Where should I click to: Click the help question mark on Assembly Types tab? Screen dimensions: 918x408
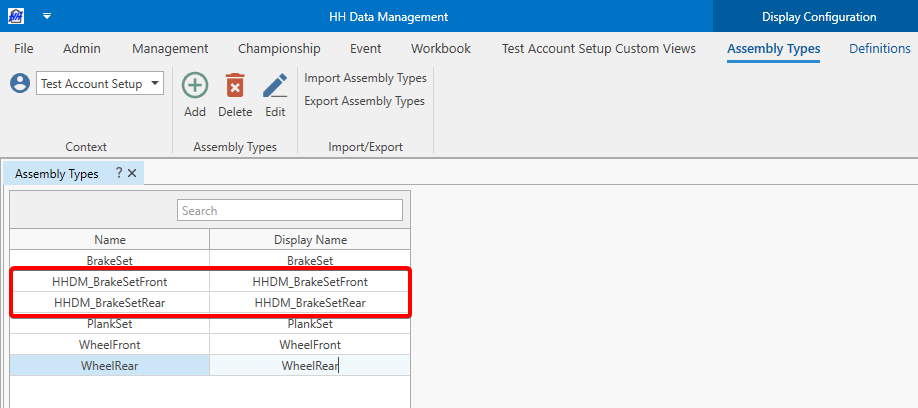tap(118, 173)
